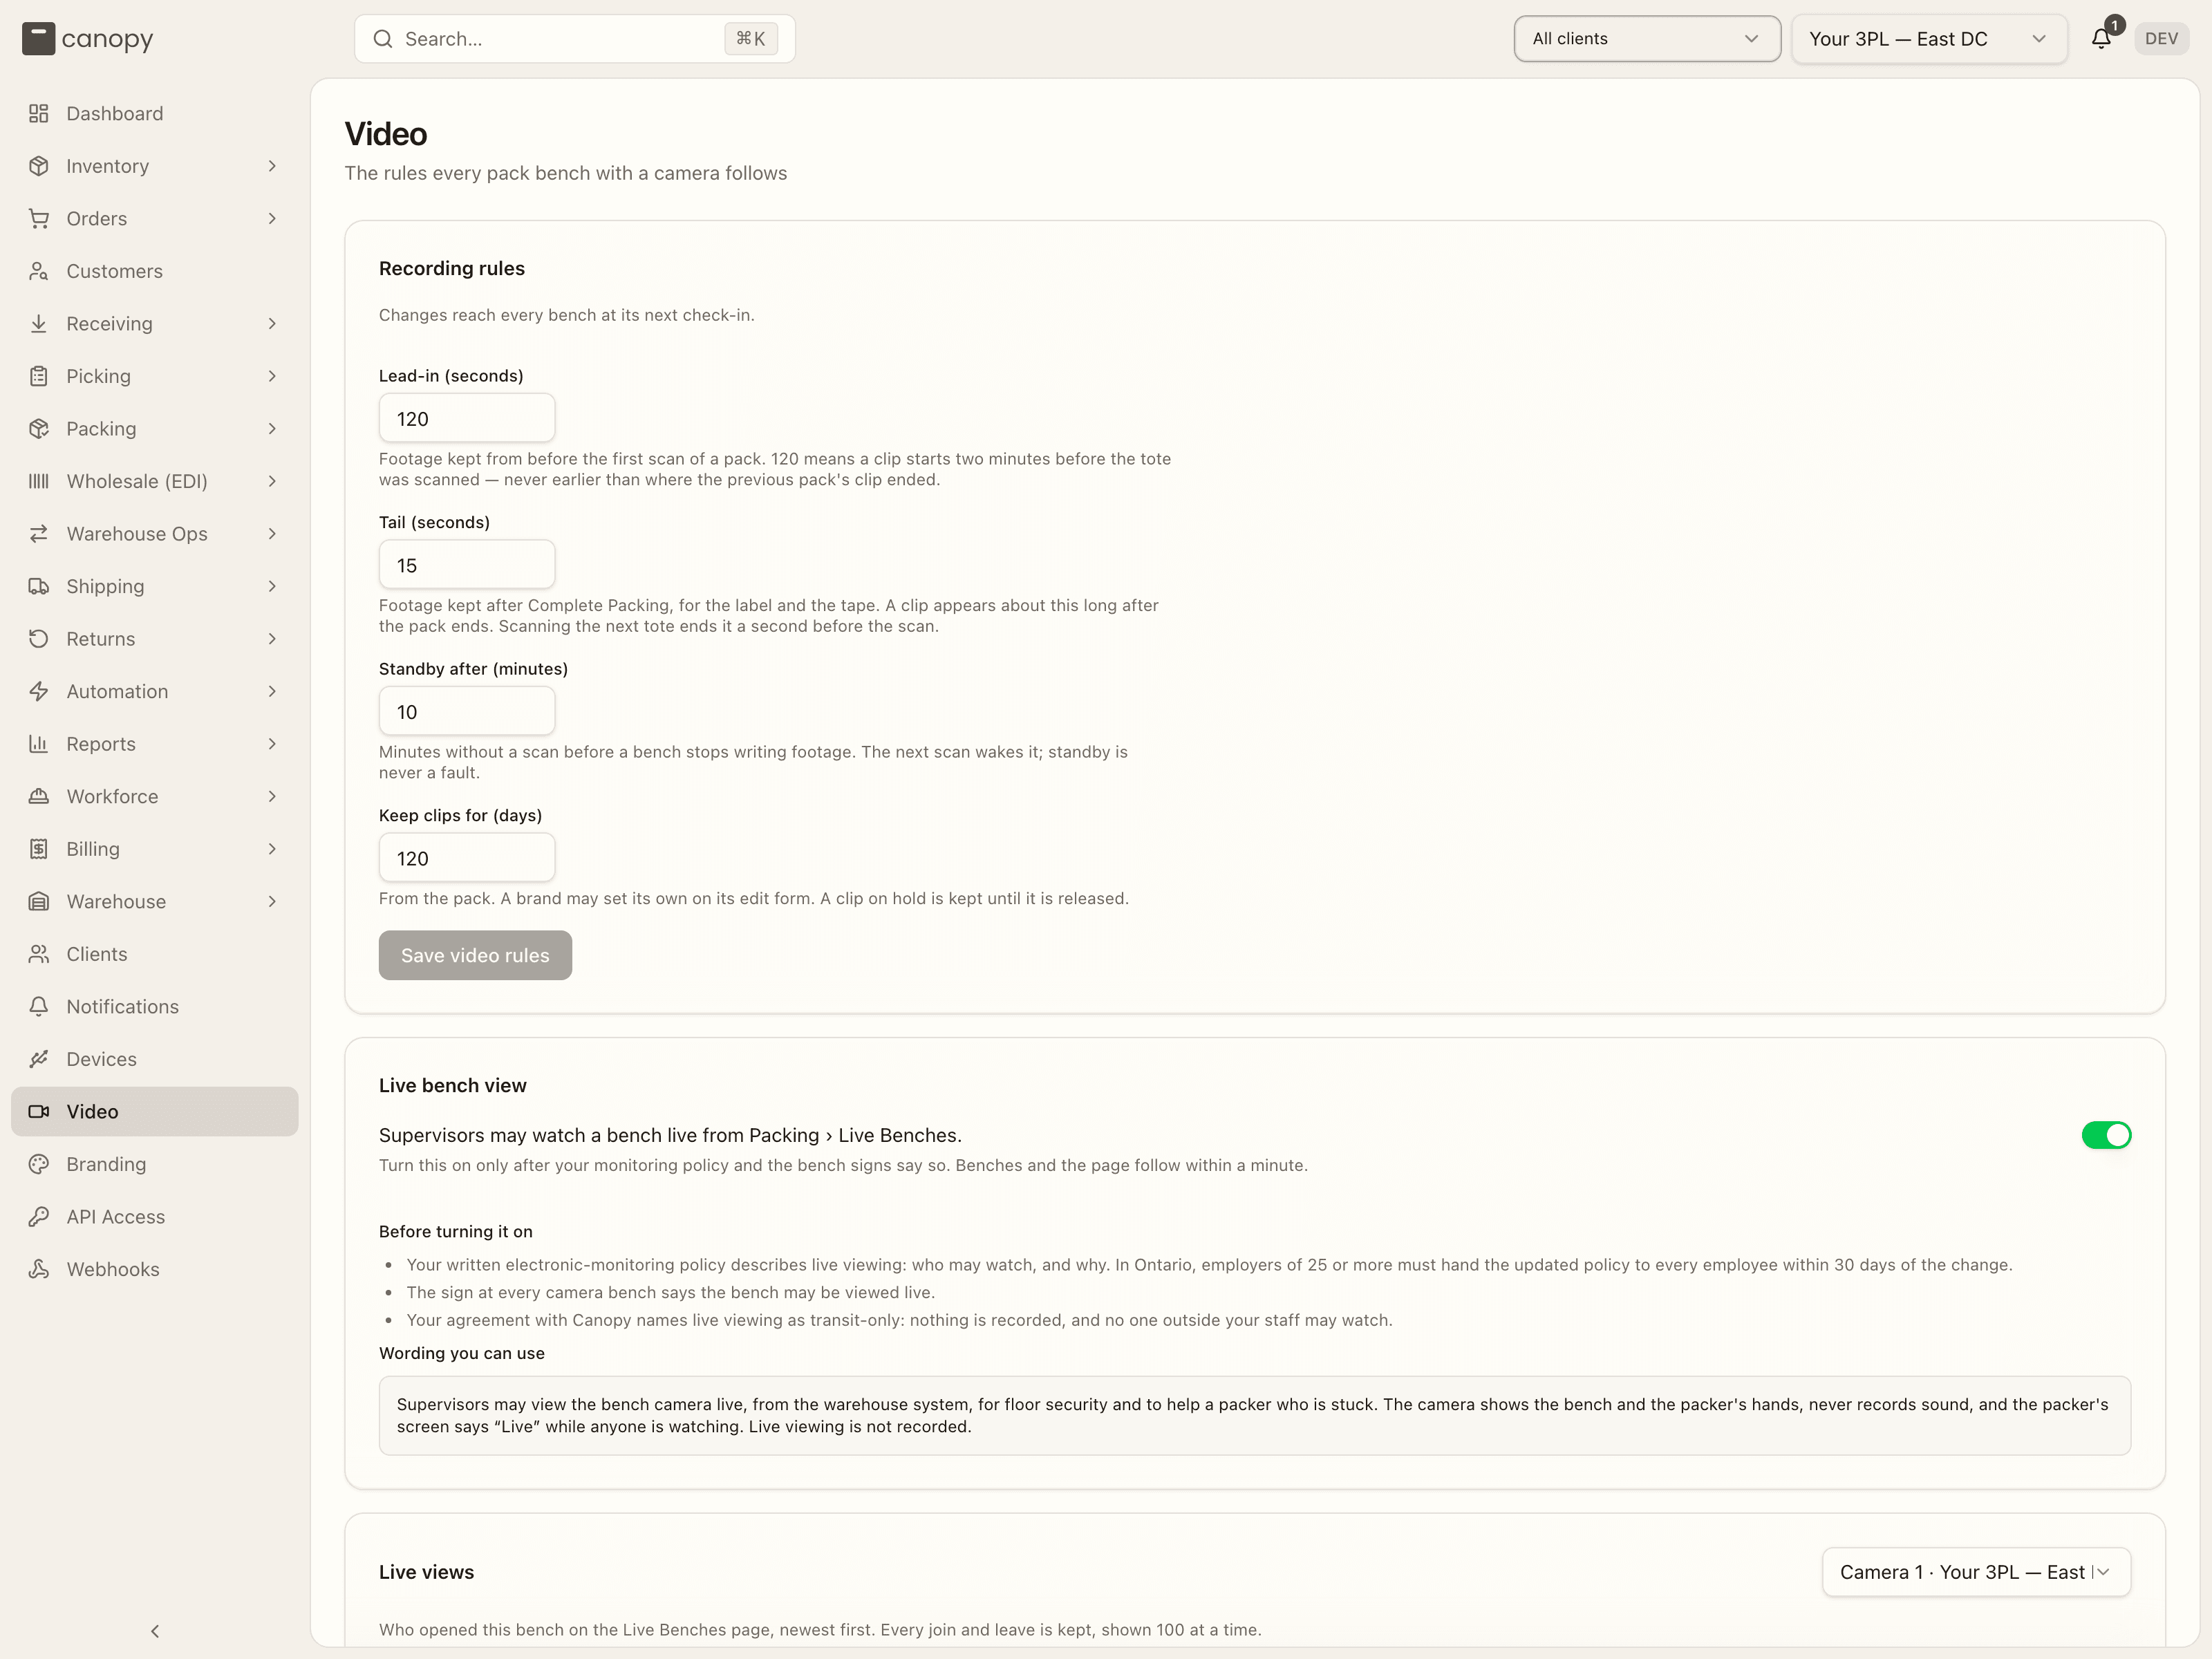This screenshot has width=2212, height=1659.
Task: Open Notifications settings page
Action: (x=155, y=1007)
